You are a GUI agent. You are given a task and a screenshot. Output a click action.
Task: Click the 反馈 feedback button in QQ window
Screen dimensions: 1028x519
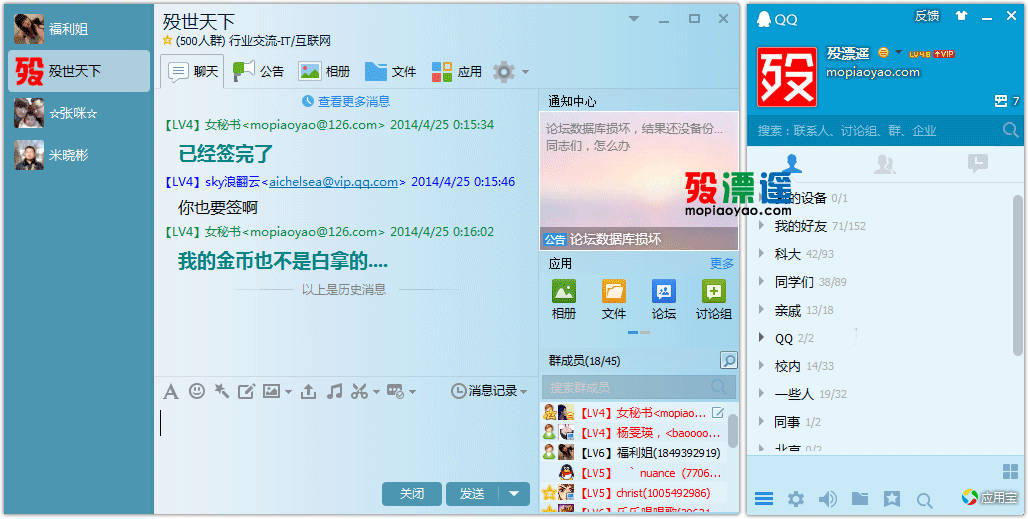coord(926,16)
